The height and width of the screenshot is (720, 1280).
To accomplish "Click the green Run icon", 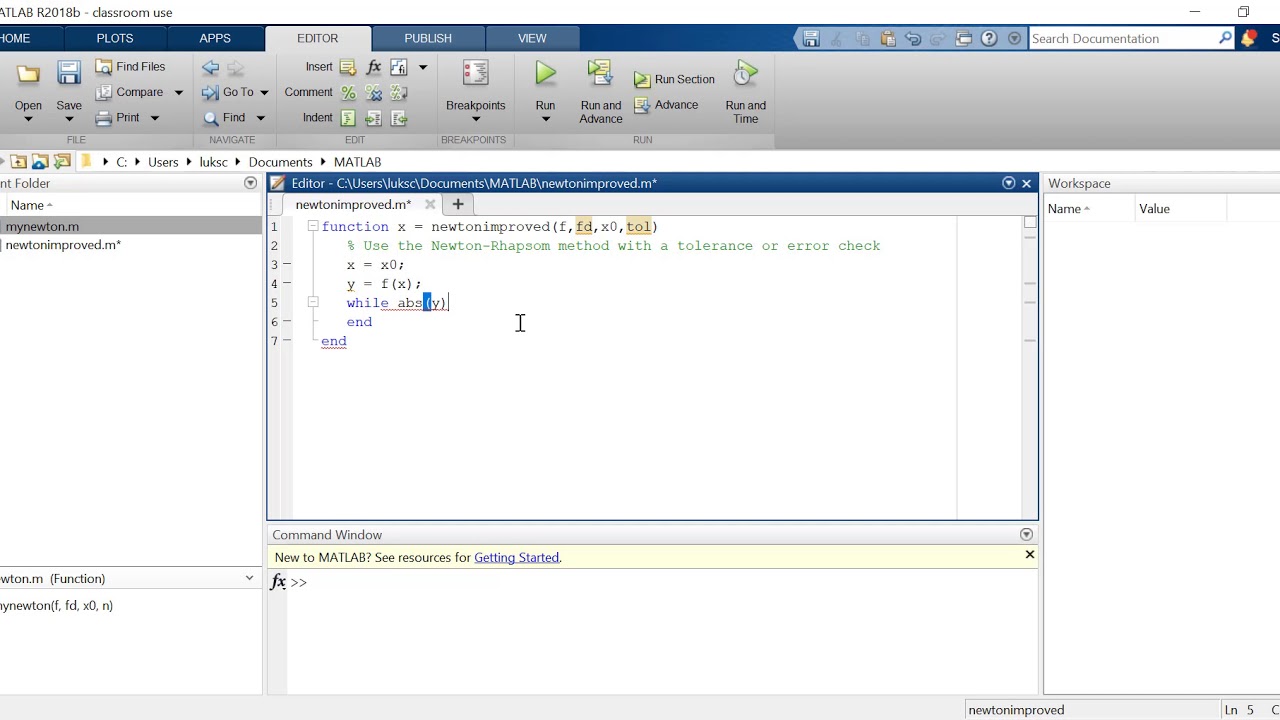I will [545, 73].
